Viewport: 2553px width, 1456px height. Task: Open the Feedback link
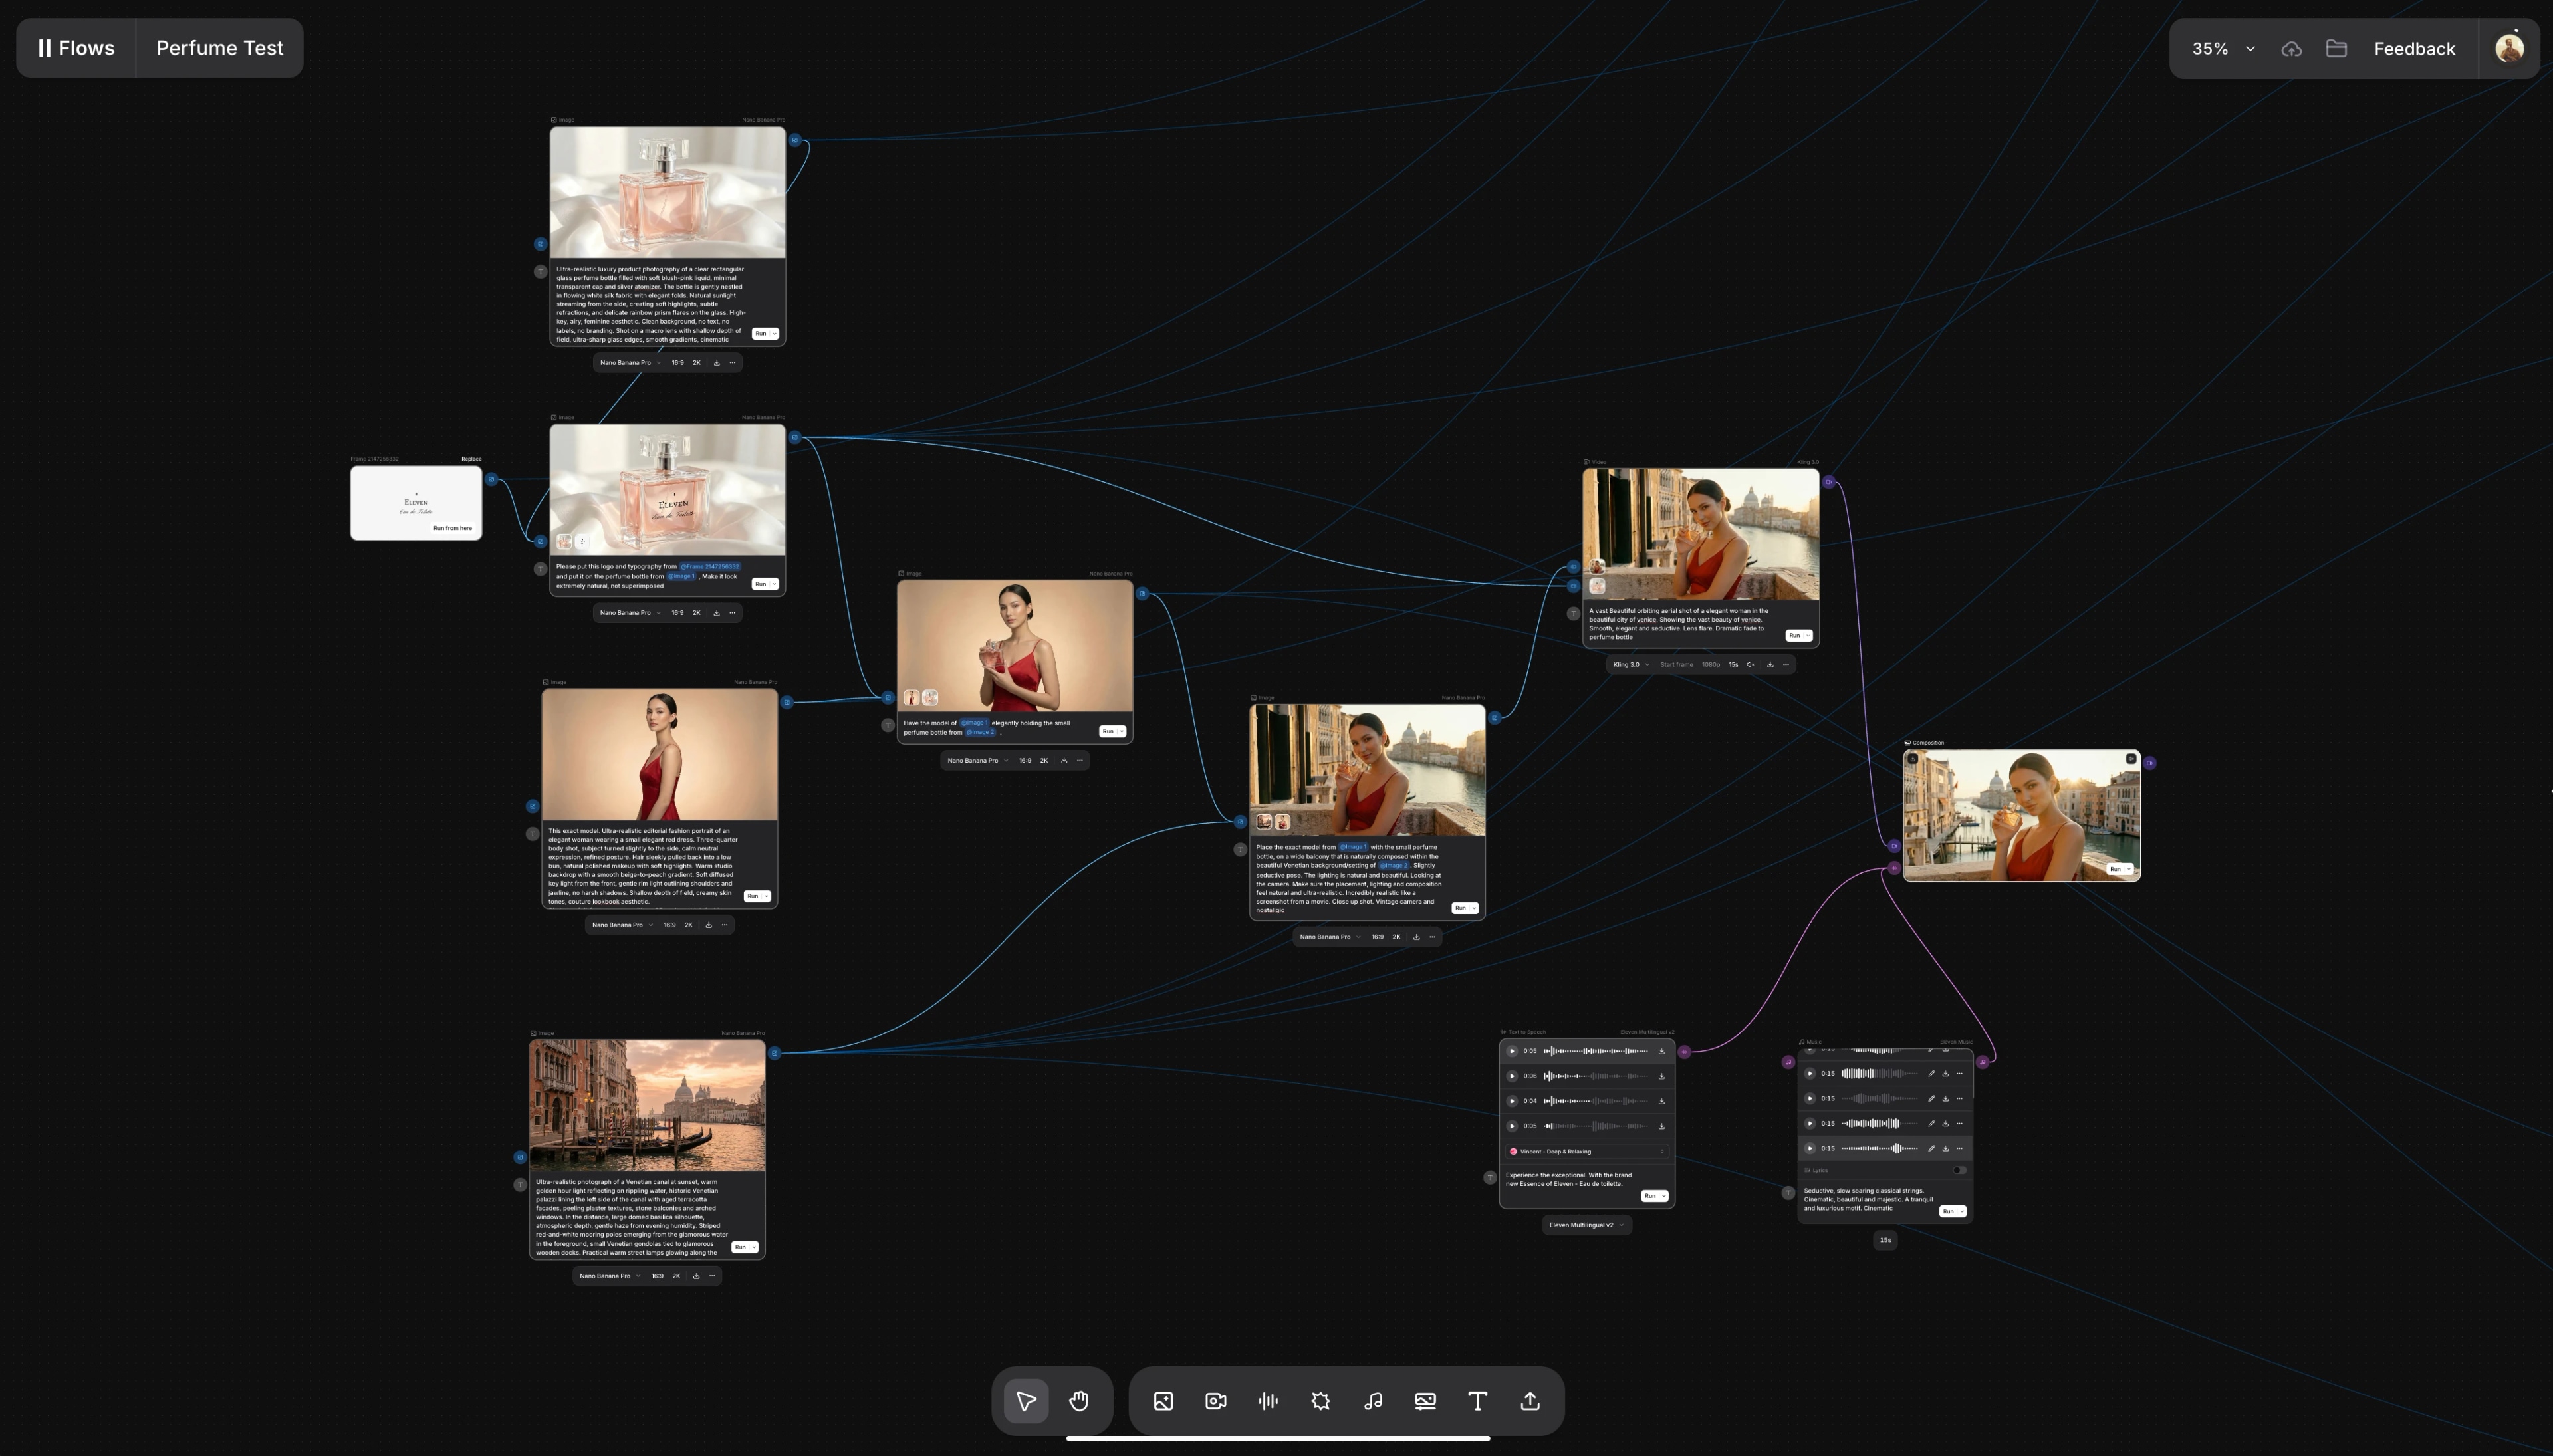[x=2414, y=49]
